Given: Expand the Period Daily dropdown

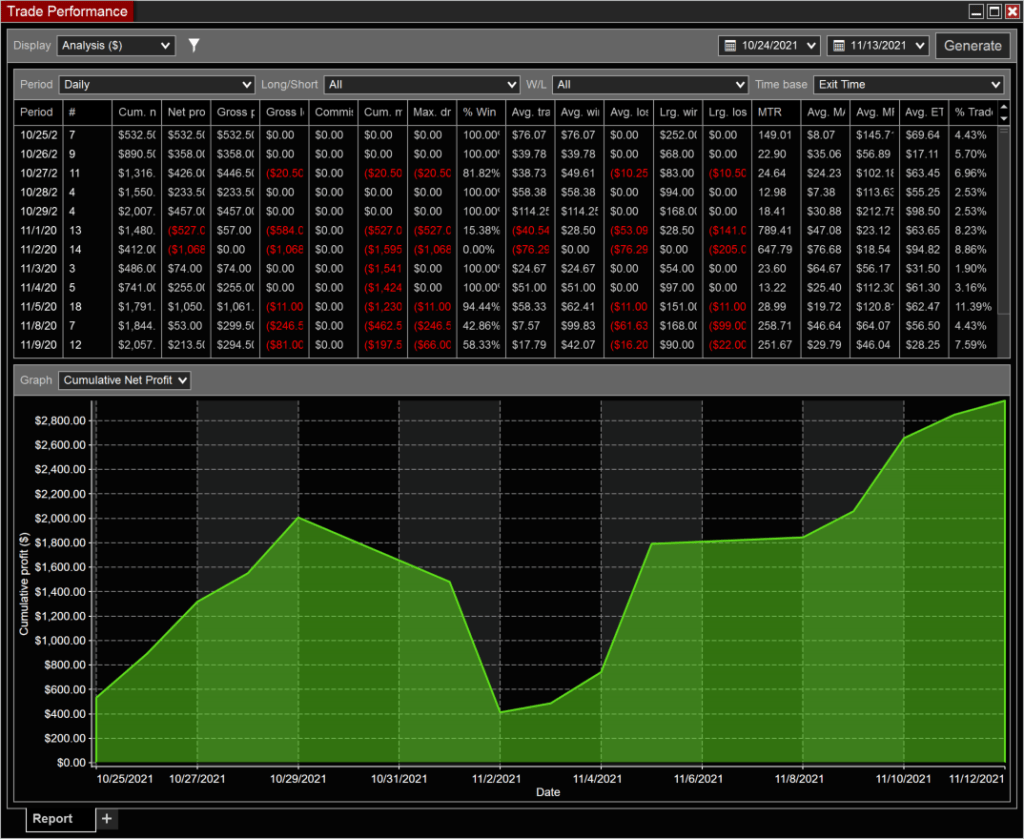Looking at the screenshot, I should (157, 85).
